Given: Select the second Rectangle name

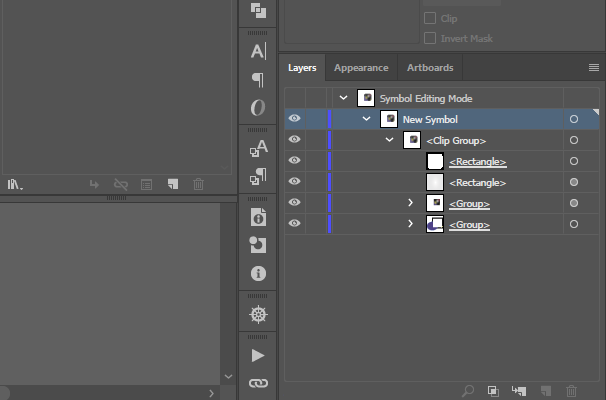Looking at the screenshot, I should pos(478,182).
